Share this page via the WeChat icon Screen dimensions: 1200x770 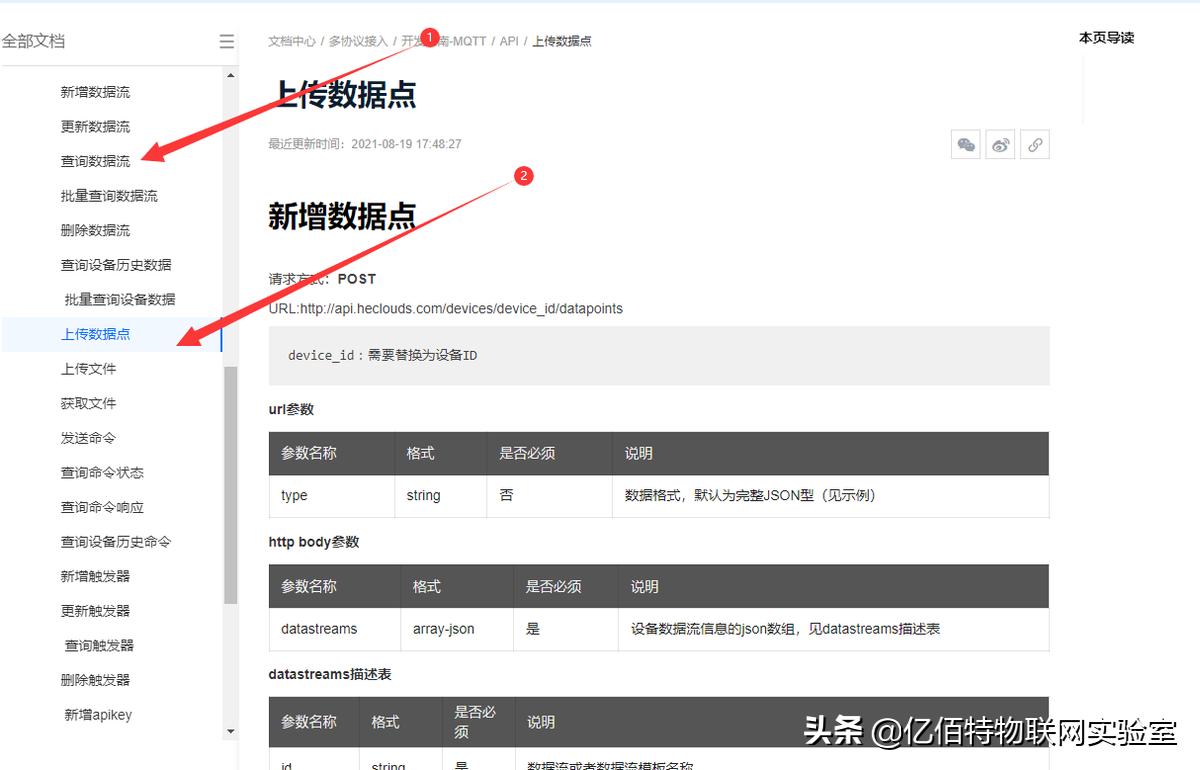(x=965, y=144)
